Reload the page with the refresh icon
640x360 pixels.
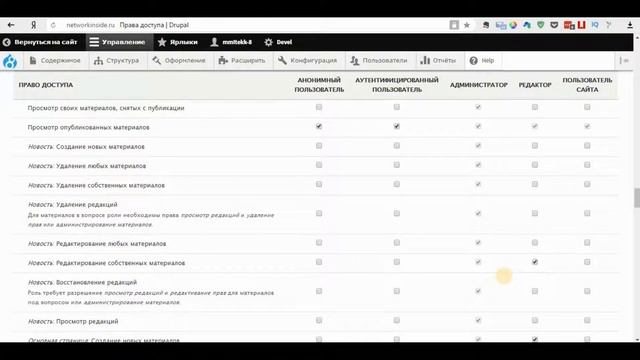[53, 25]
